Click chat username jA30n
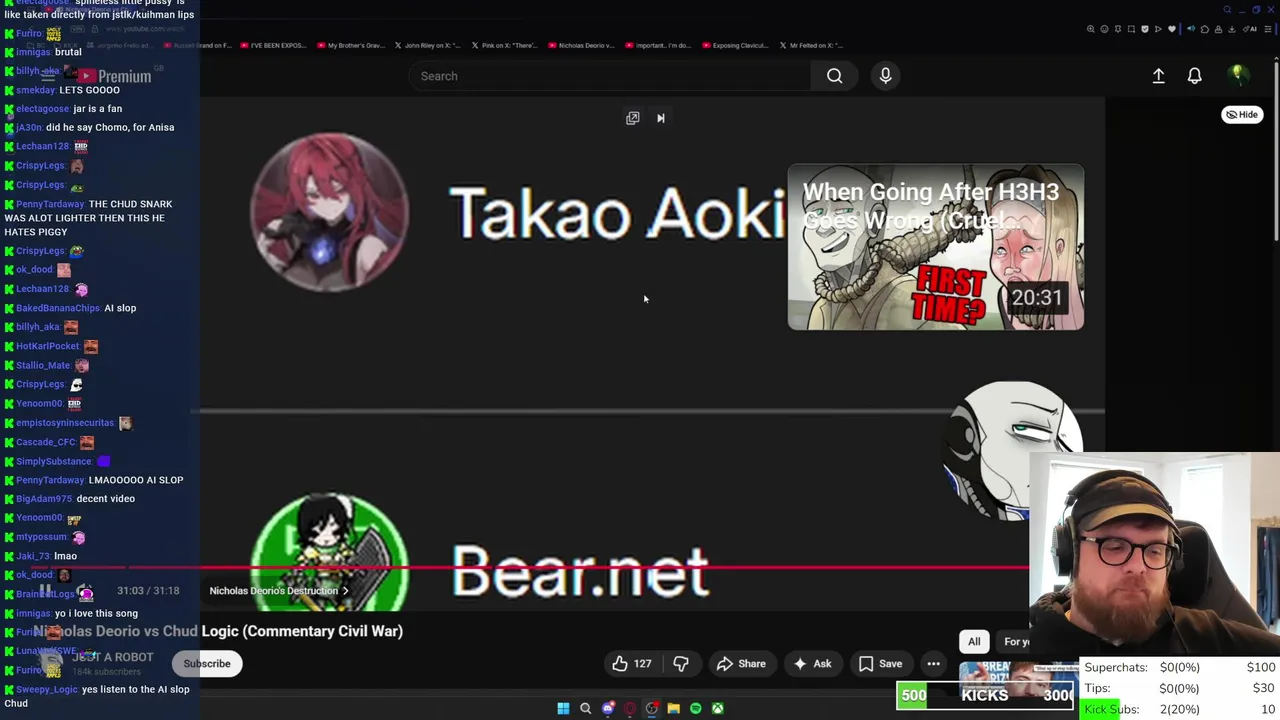 [29, 127]
